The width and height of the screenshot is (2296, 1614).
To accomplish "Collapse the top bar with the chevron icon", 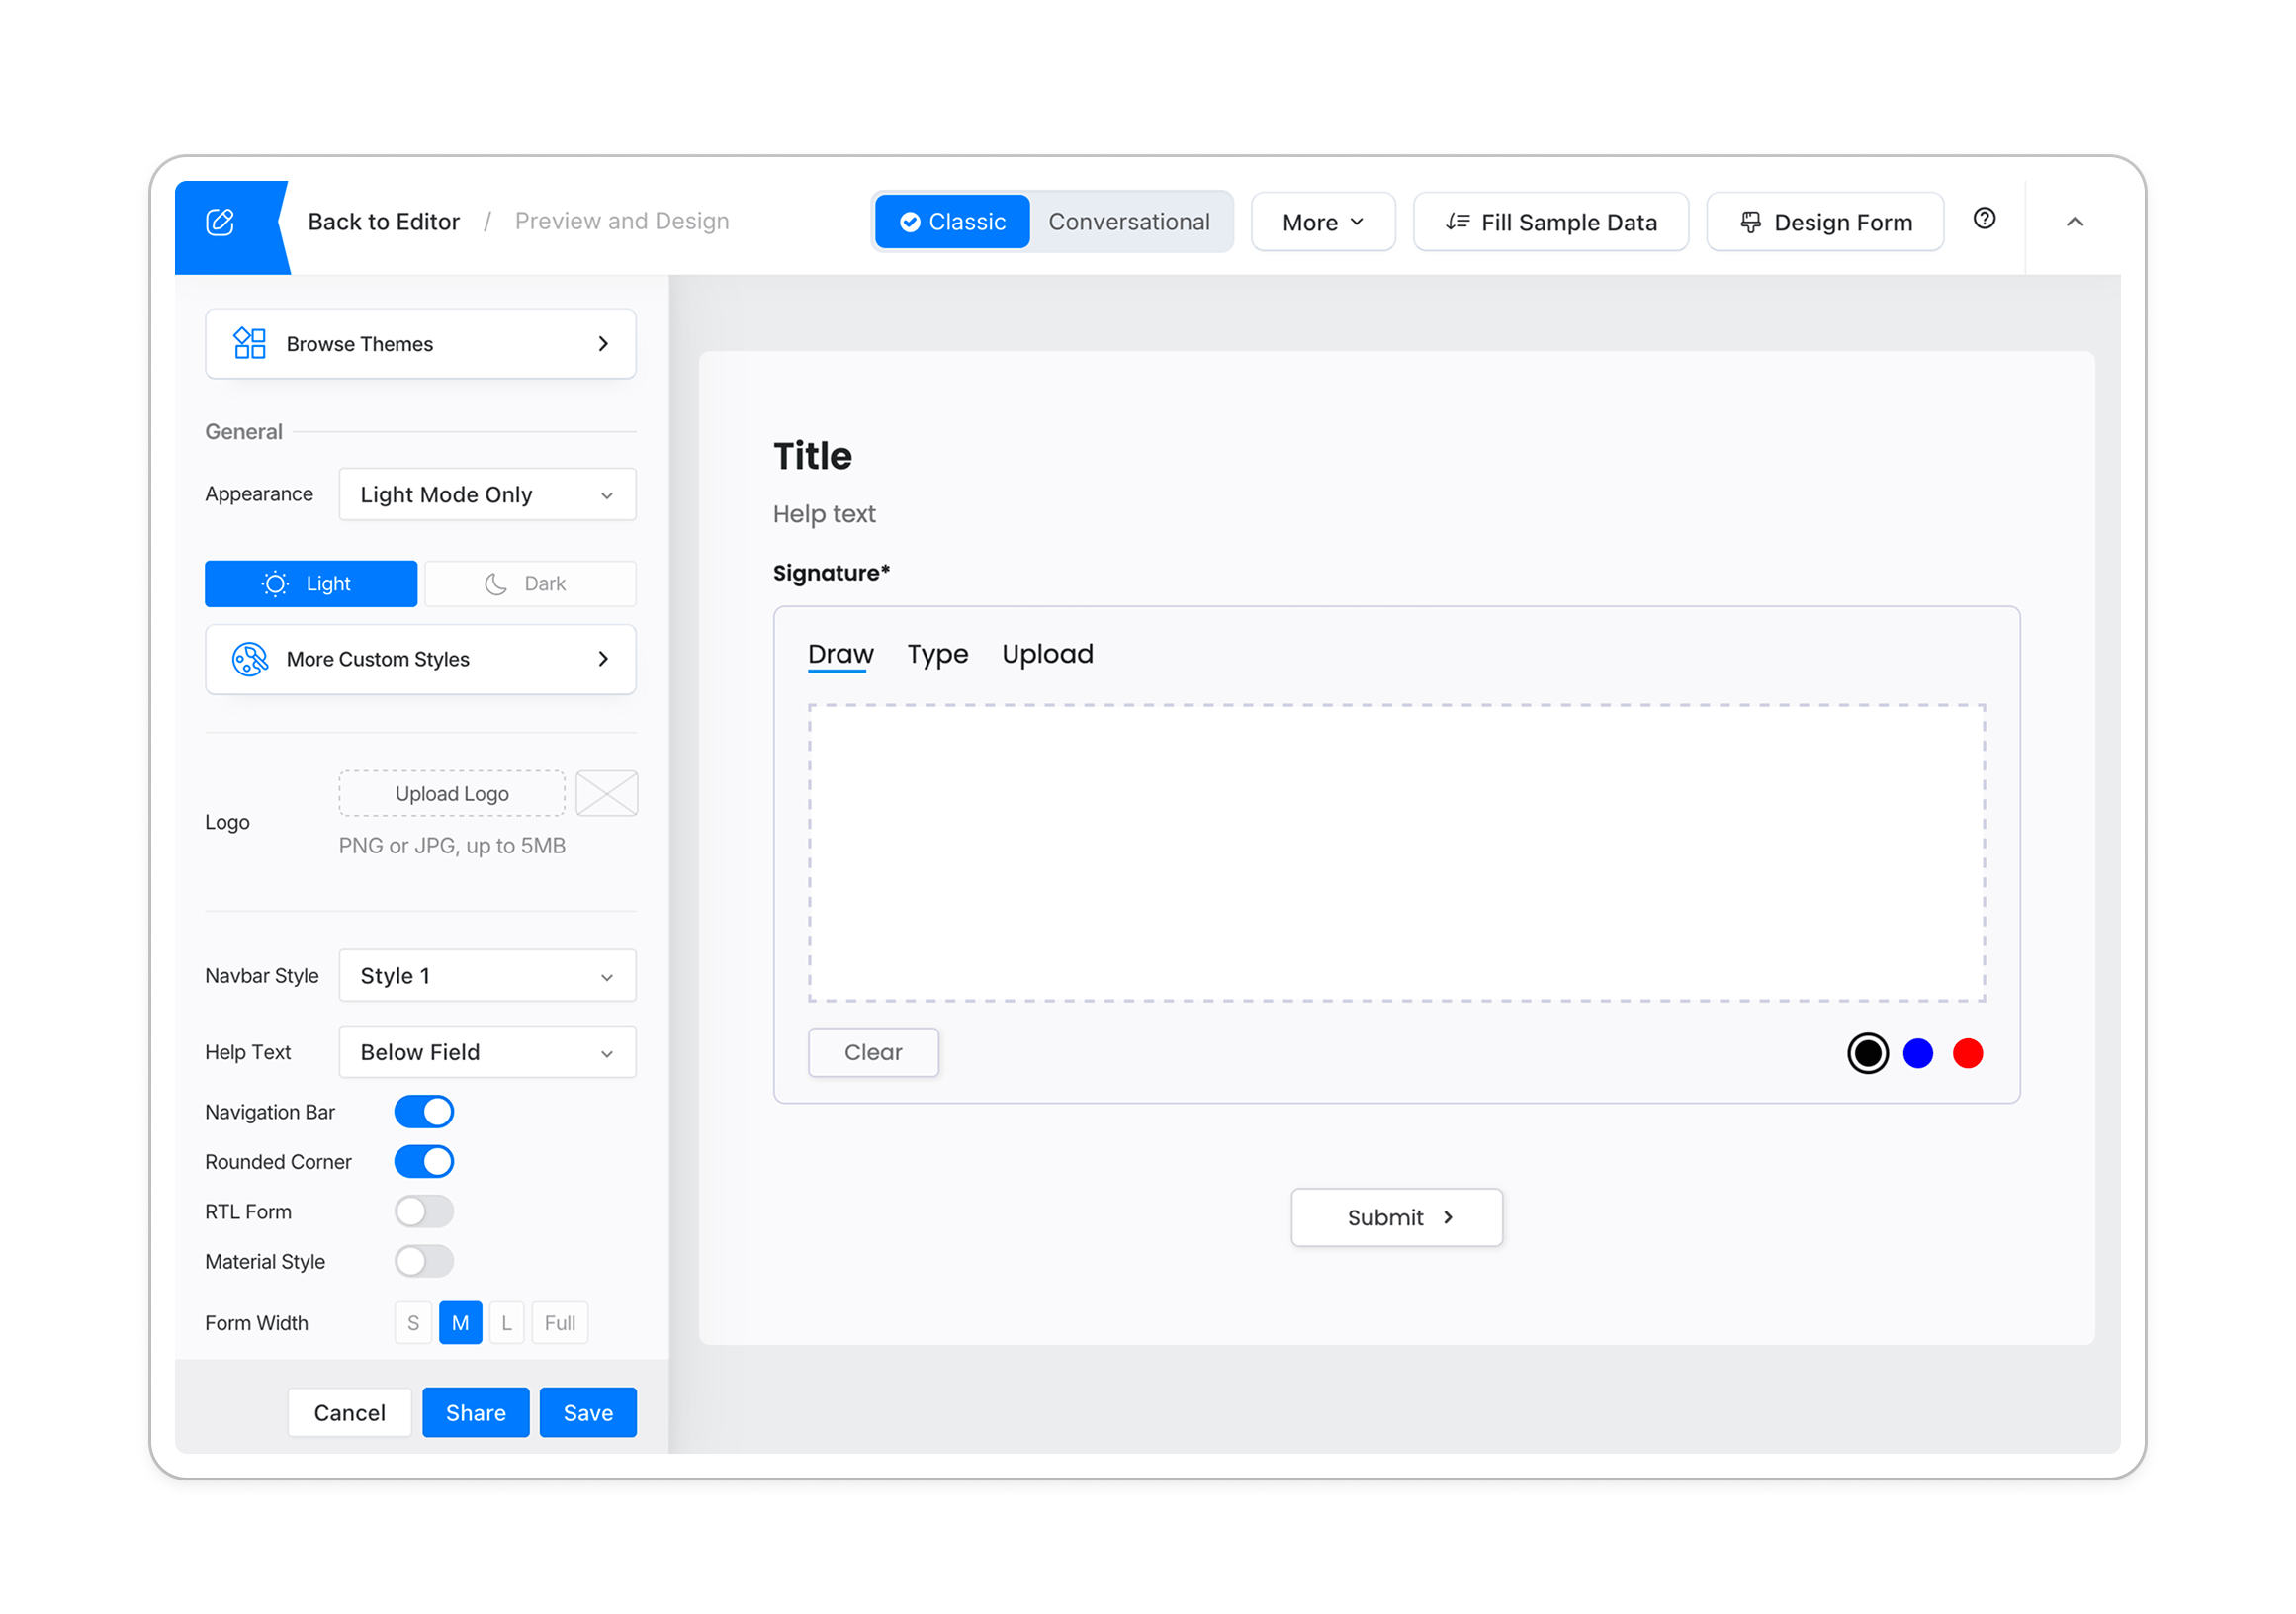I will coord(2076,221).
